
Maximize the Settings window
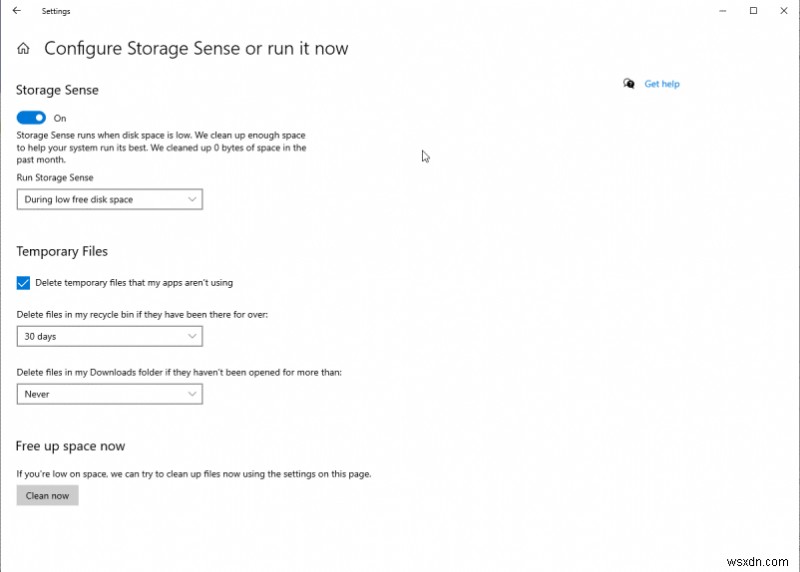[x=753, y=11]
